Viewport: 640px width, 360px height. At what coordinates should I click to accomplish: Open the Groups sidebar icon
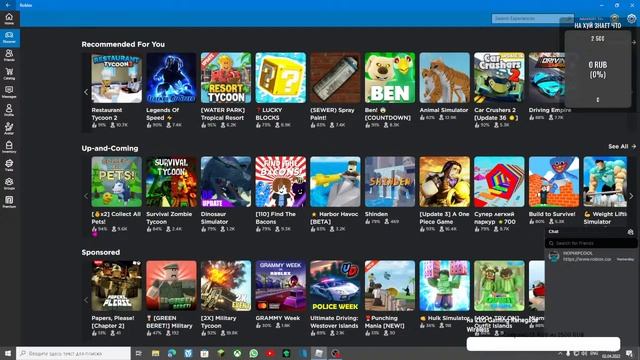point(9,183)
